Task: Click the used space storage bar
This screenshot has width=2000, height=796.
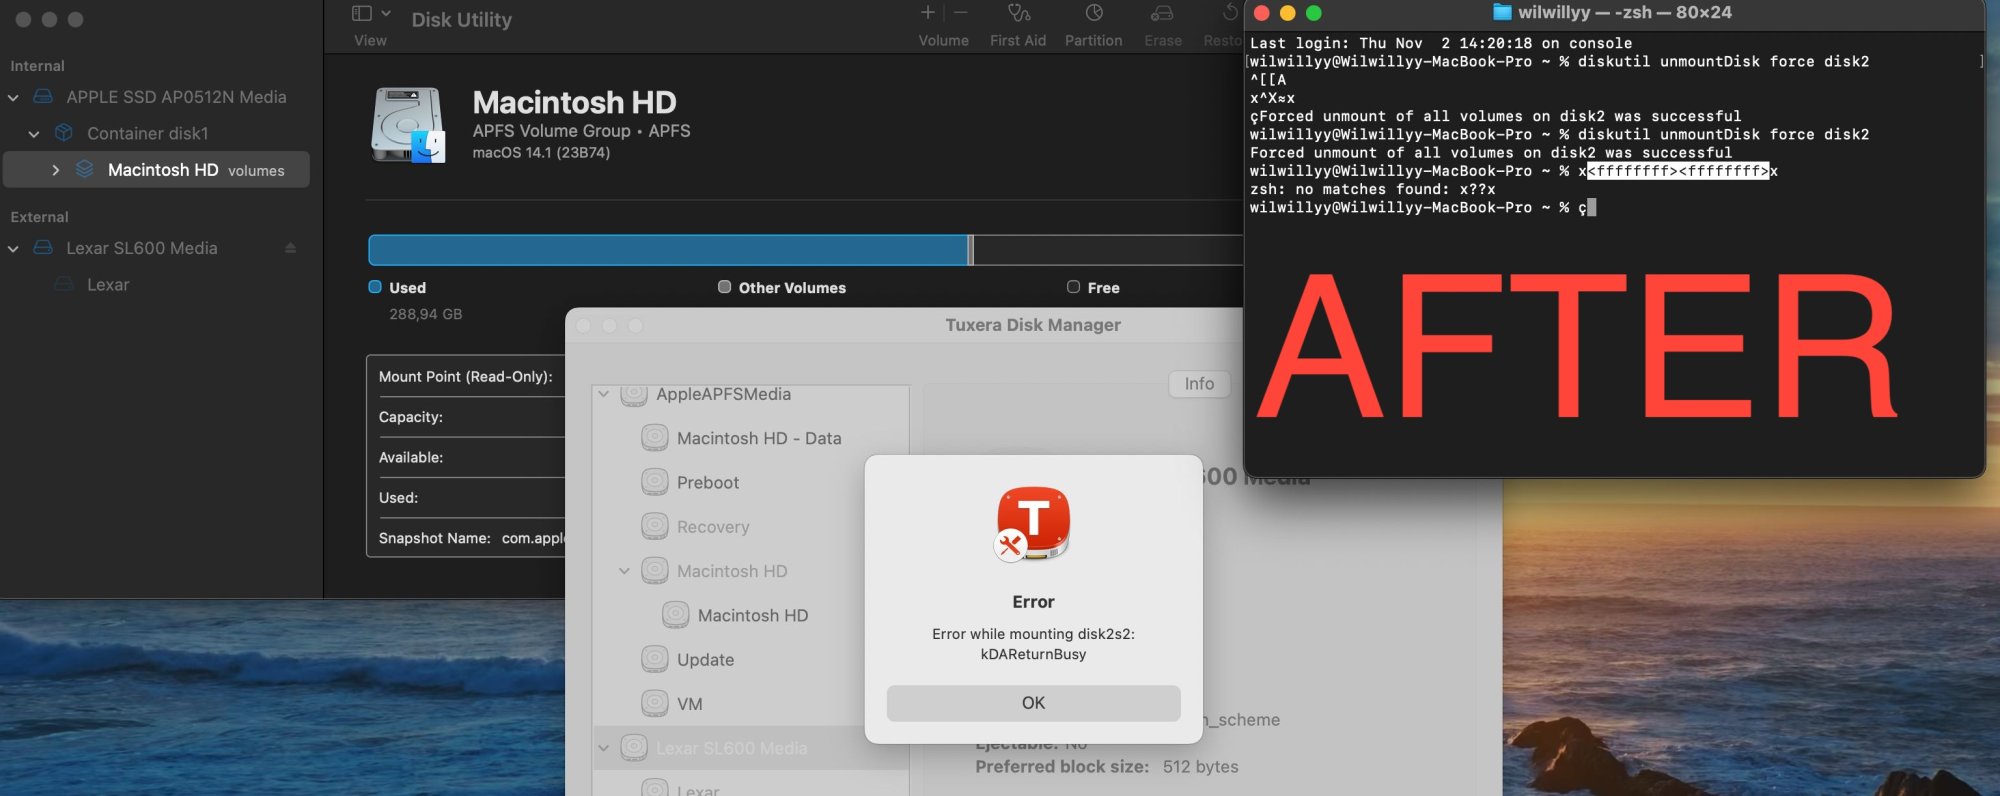Action: (x=669, y=250)
